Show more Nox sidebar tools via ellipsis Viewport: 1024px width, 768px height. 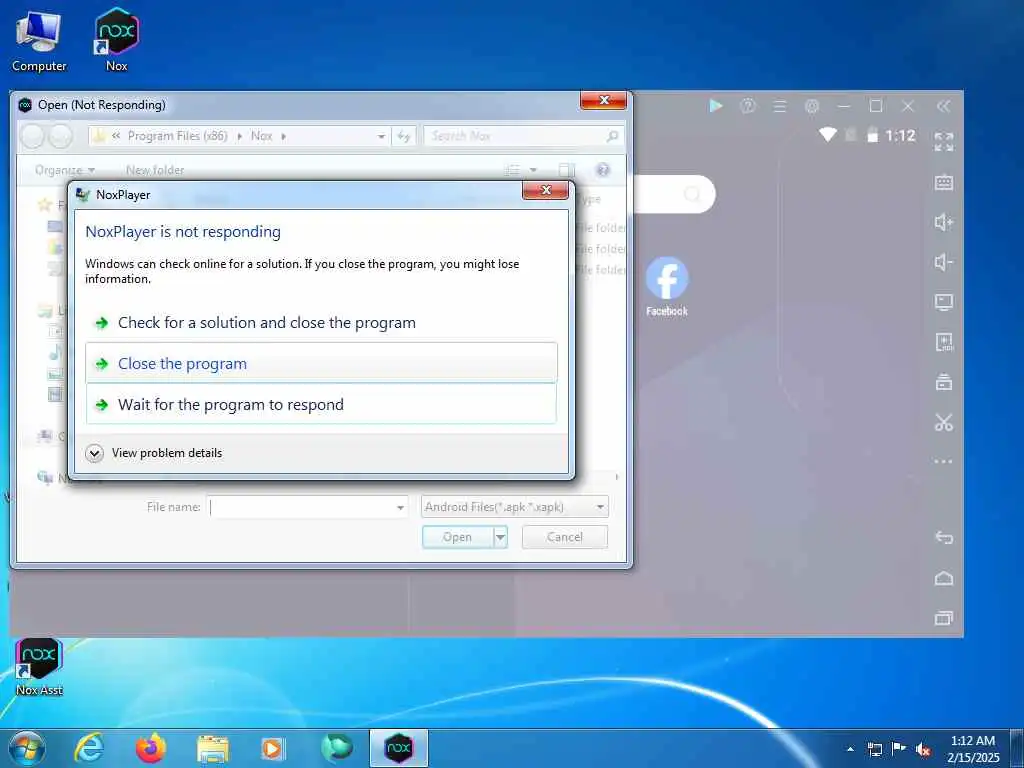click(x=944, y=462)
